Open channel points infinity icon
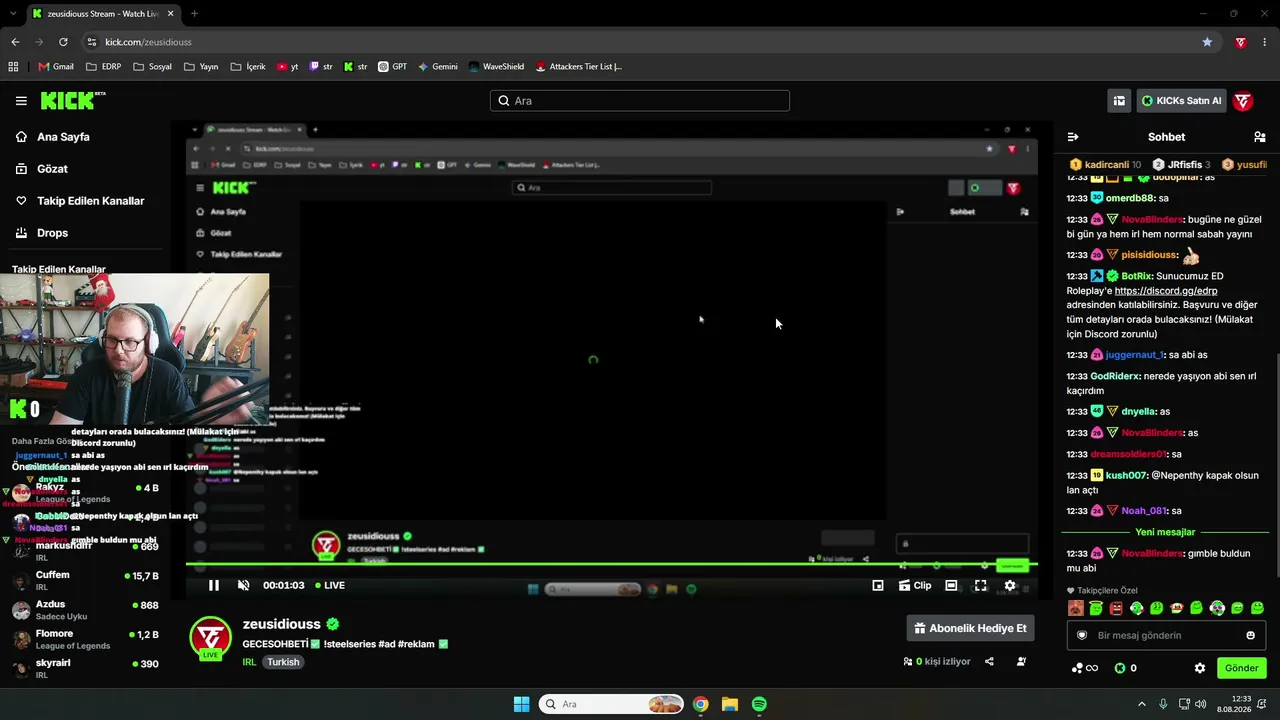This screenshot has width=1280, height=720. point(1085,668)
